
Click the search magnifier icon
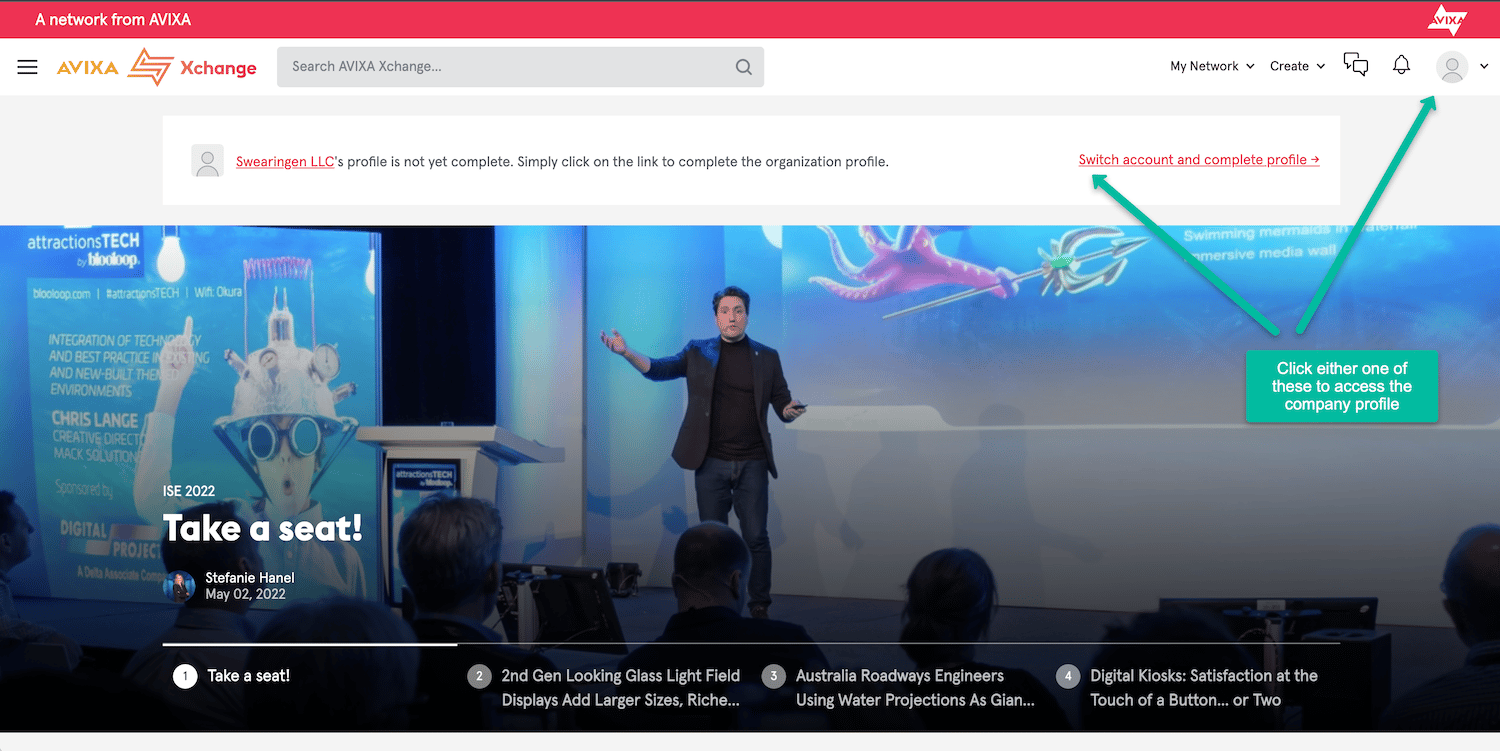pos(743,67)
